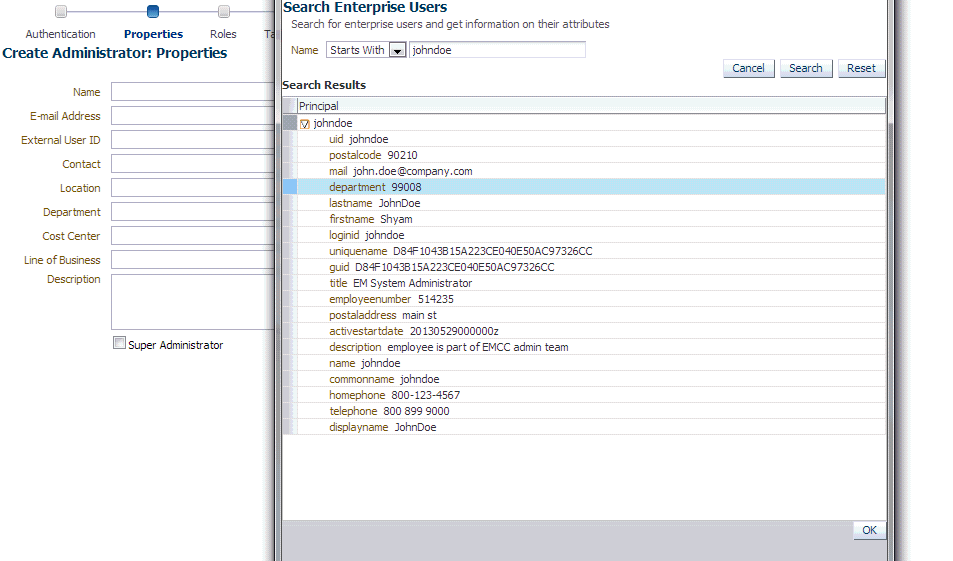Click the Search button
This screenshot has width=953, height=561.
(x=805, y=68)
